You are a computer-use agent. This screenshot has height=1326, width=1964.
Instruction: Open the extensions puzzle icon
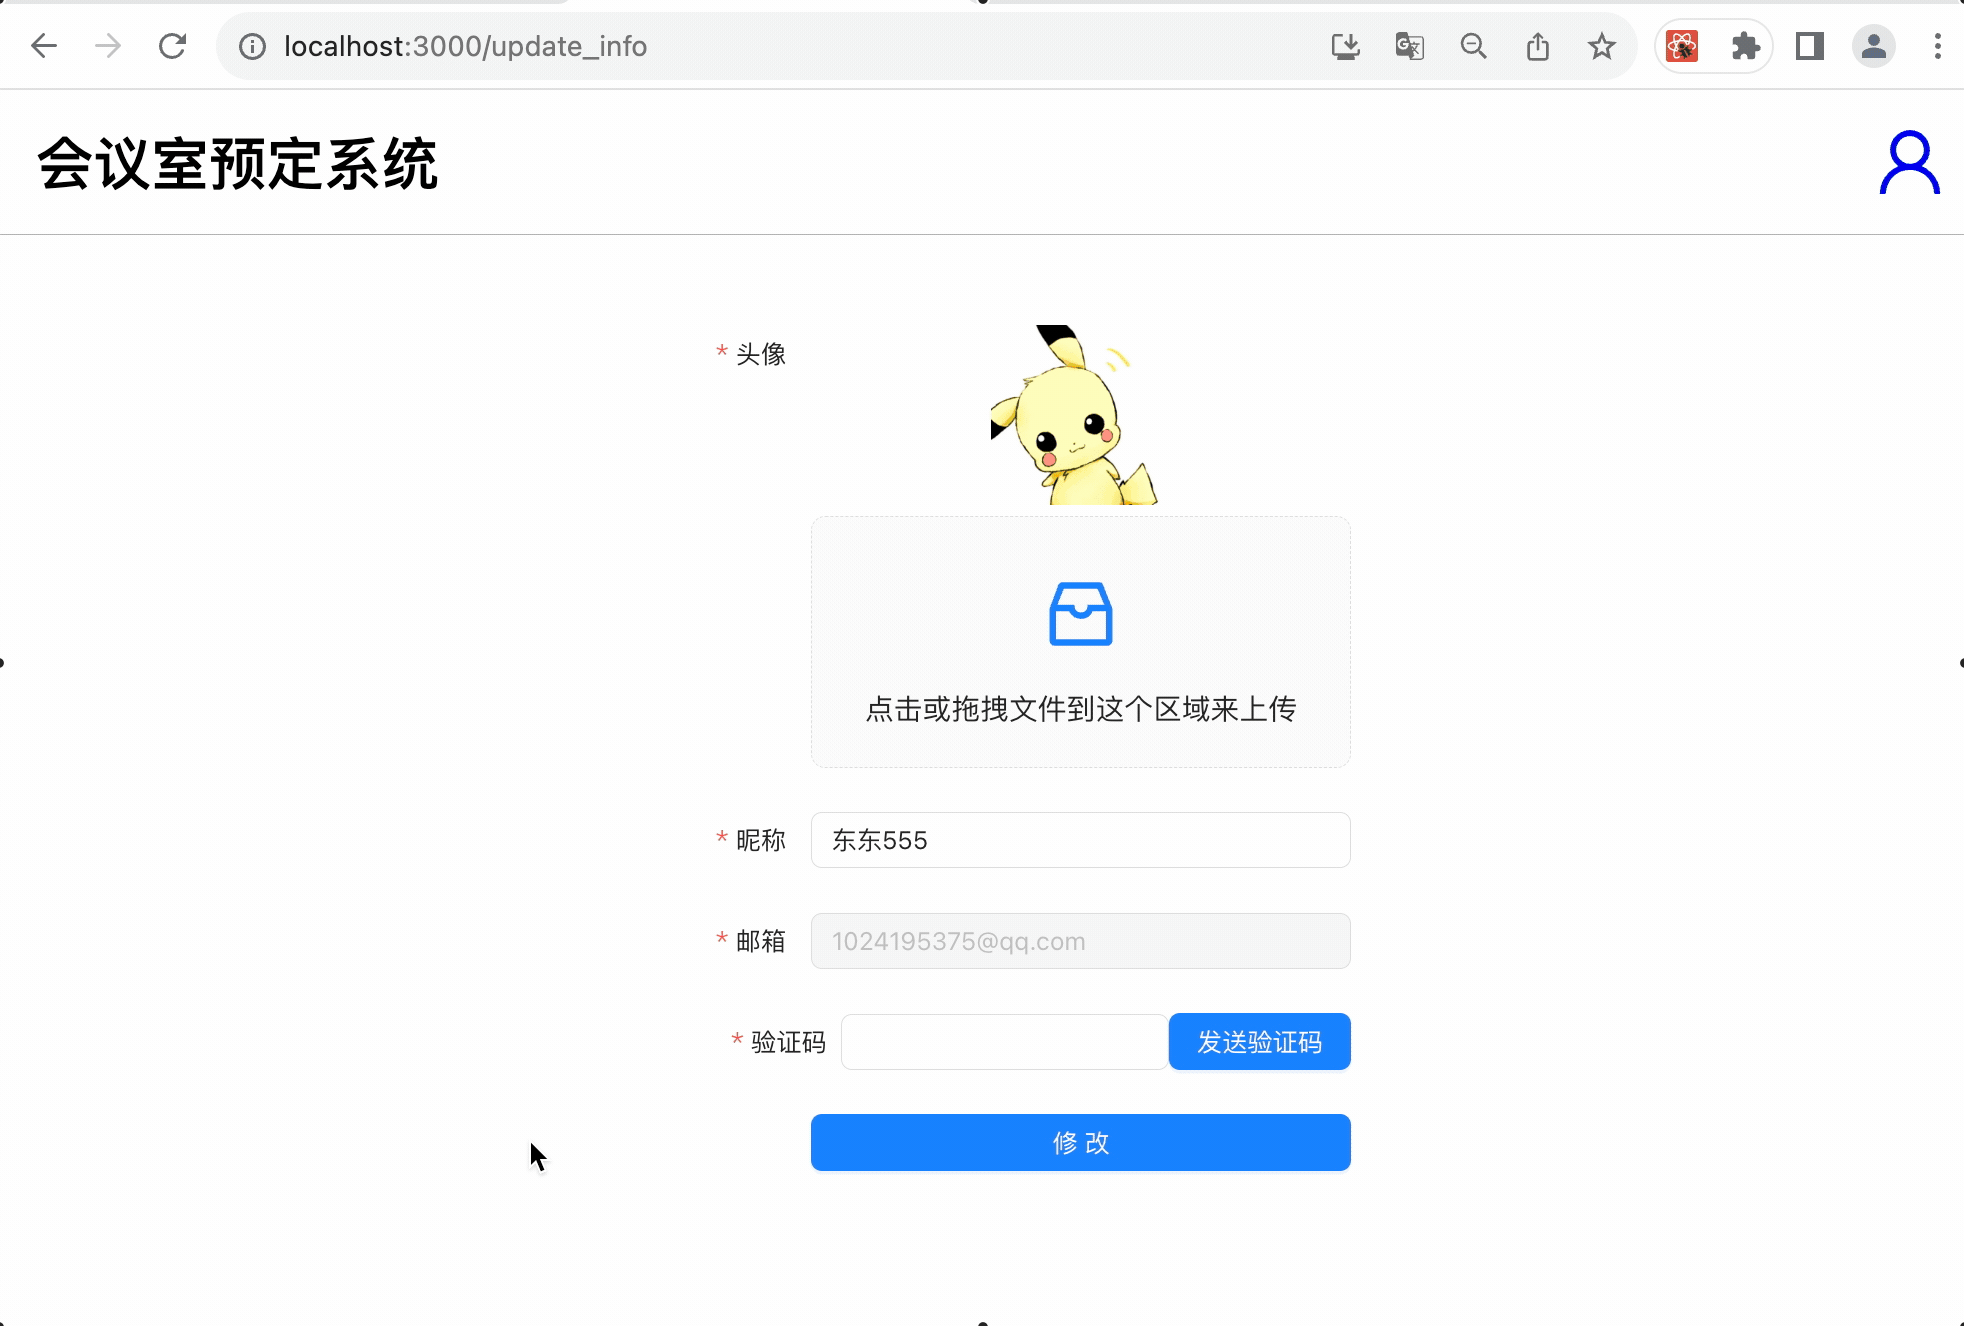(1745, 46)
